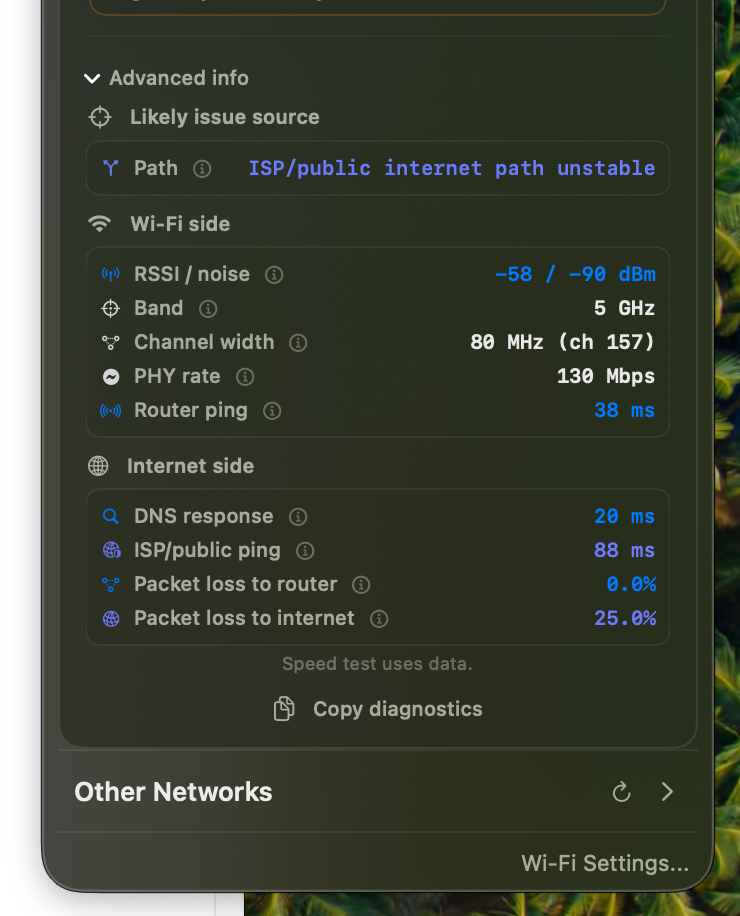Open the info tooltip next to Path
Screen dimensions: 740x916
click(202, 168)
